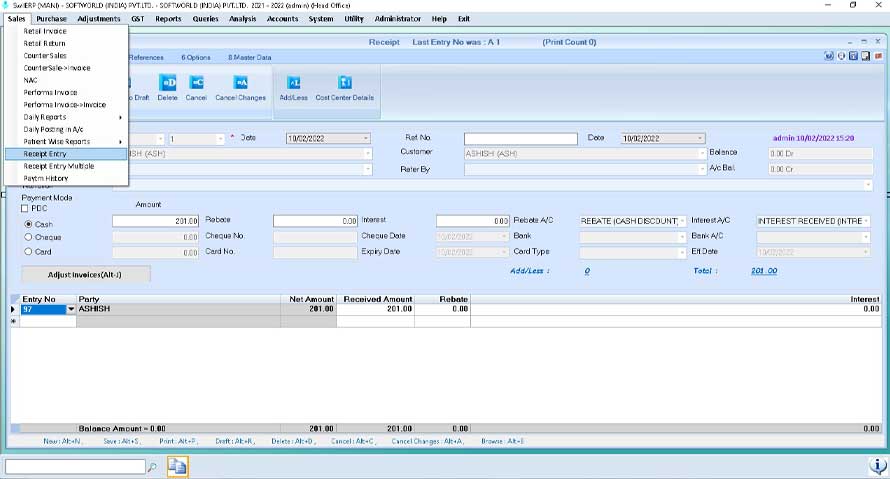Expand the Rebate A/C dropdown
This screenshot has width=890, height=479.
682,221
